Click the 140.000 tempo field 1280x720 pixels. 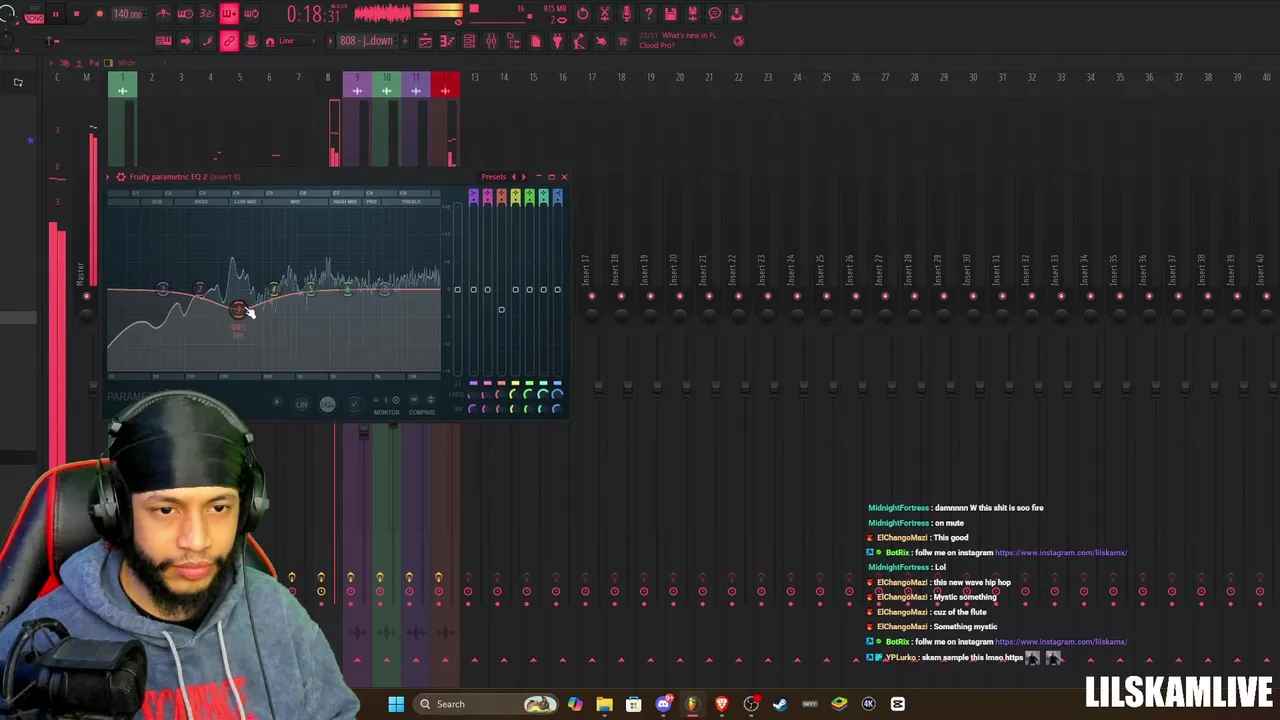127,14
